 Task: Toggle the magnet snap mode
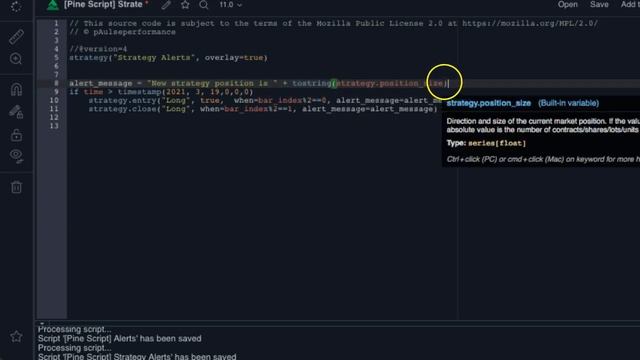[x=16, y=89]
